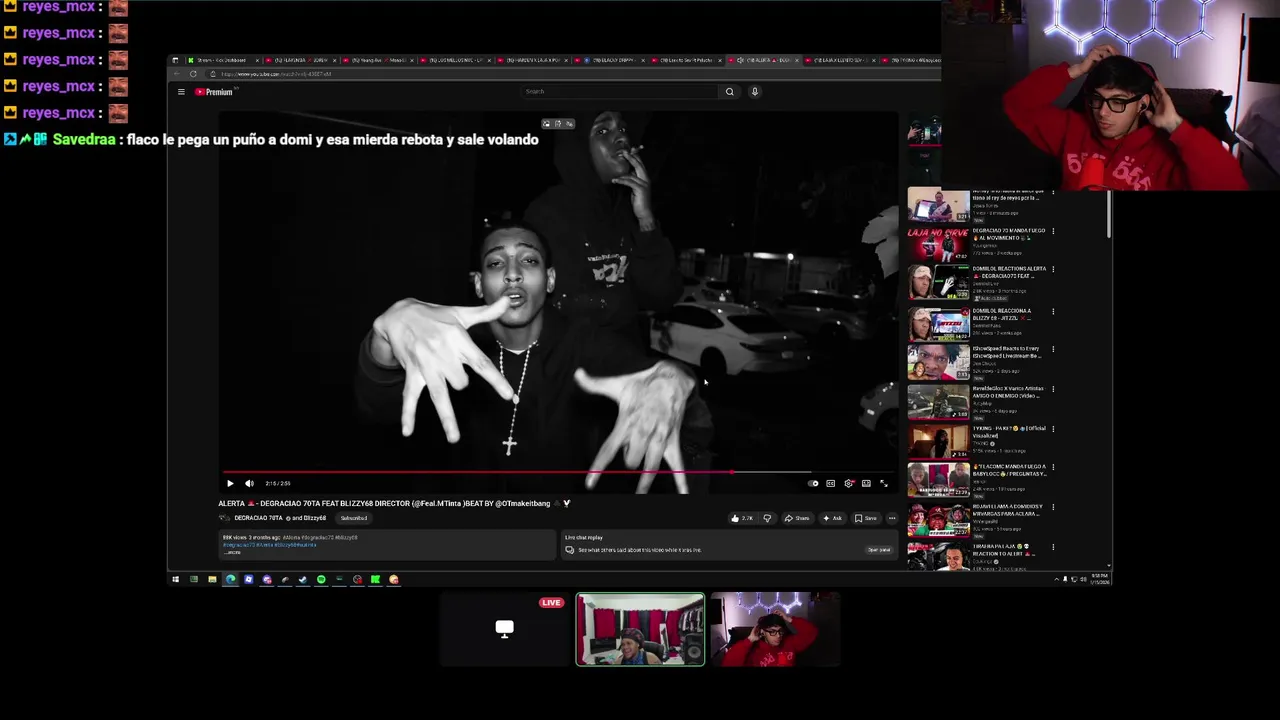Open options for TYKING - PA KE? video
This screenshot has height=720, width=1280.
coord(1053,429)
